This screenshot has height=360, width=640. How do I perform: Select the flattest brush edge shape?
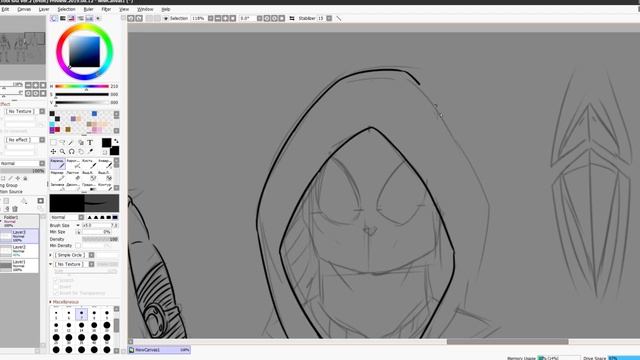coord(115,218)
